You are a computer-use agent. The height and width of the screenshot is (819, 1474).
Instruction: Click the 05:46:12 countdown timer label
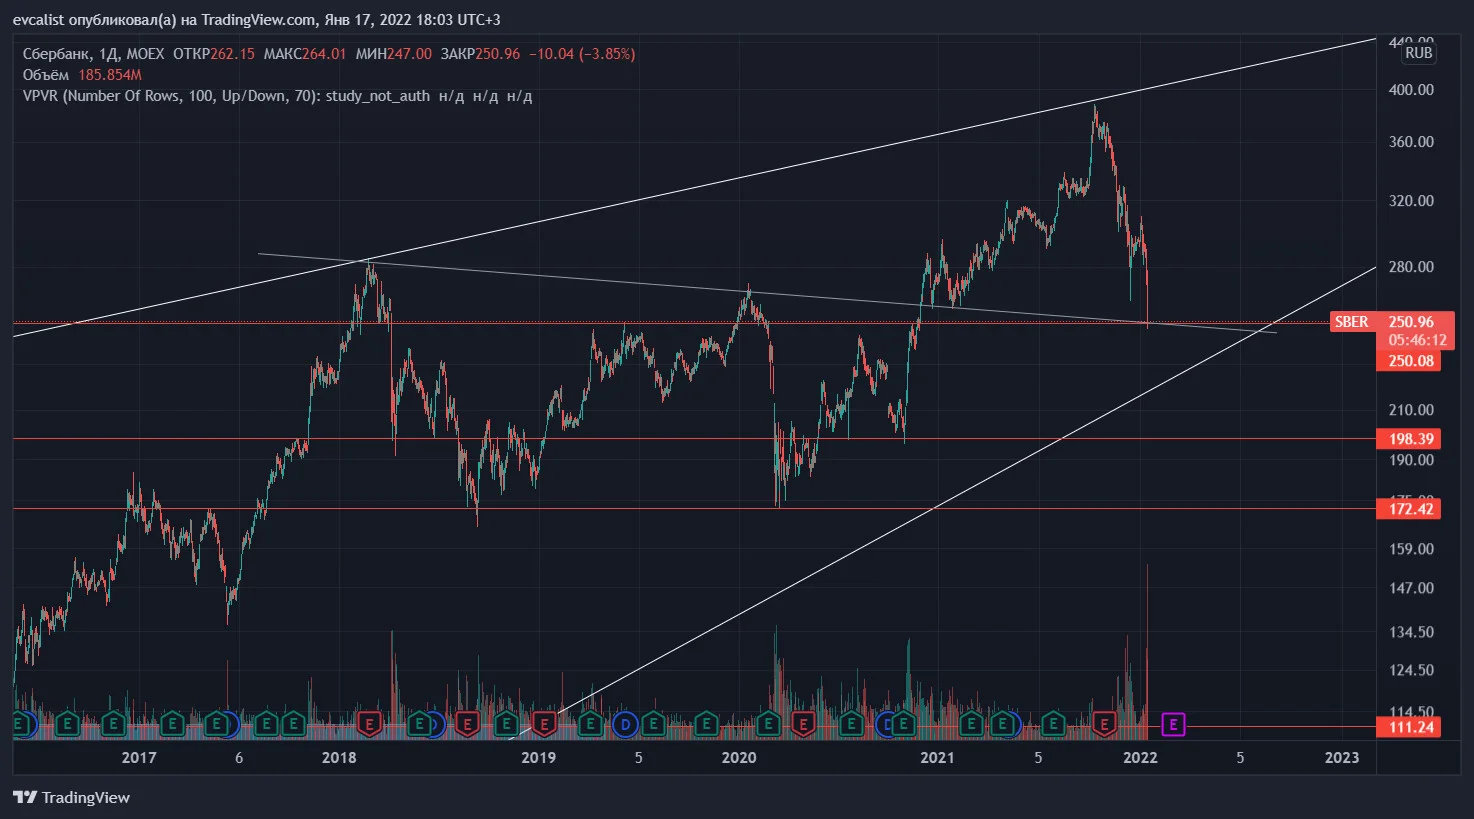point(1417,340)
